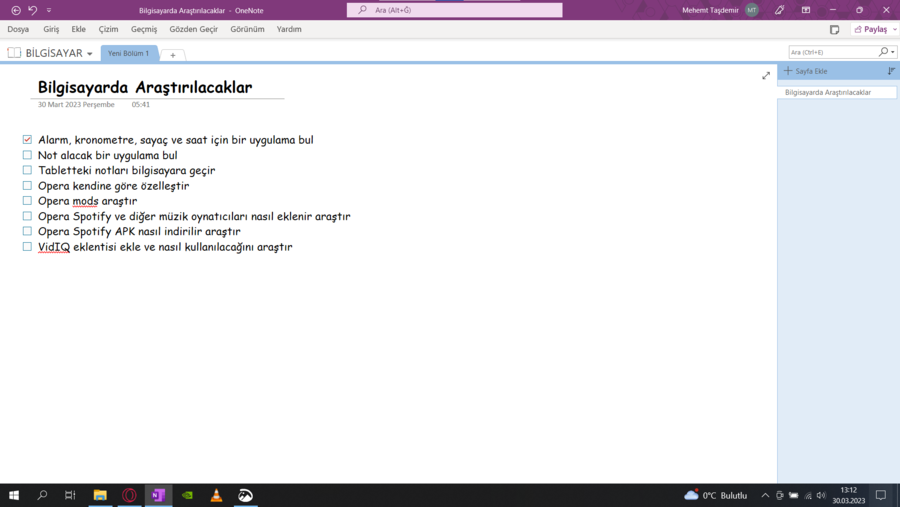Add a new section with plus tab
The image size is (900, 507).
pyautogui.click(x=173, y=55)
